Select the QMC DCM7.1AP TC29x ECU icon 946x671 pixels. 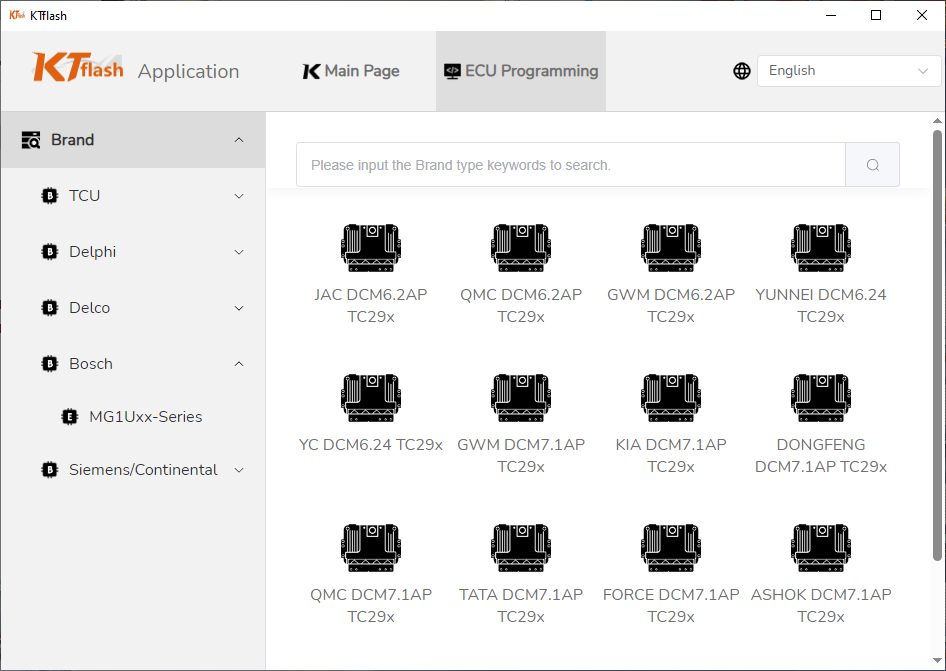[x=370, y=547]
